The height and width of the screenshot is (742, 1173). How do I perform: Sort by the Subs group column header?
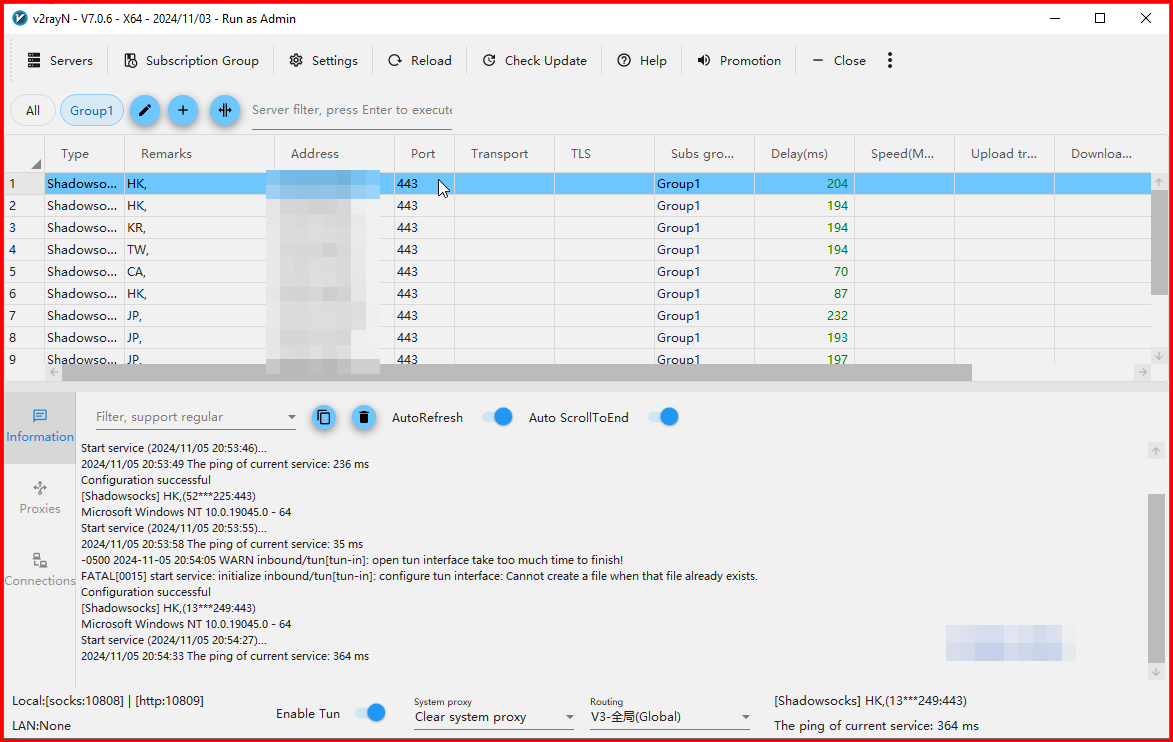point(704,153)
